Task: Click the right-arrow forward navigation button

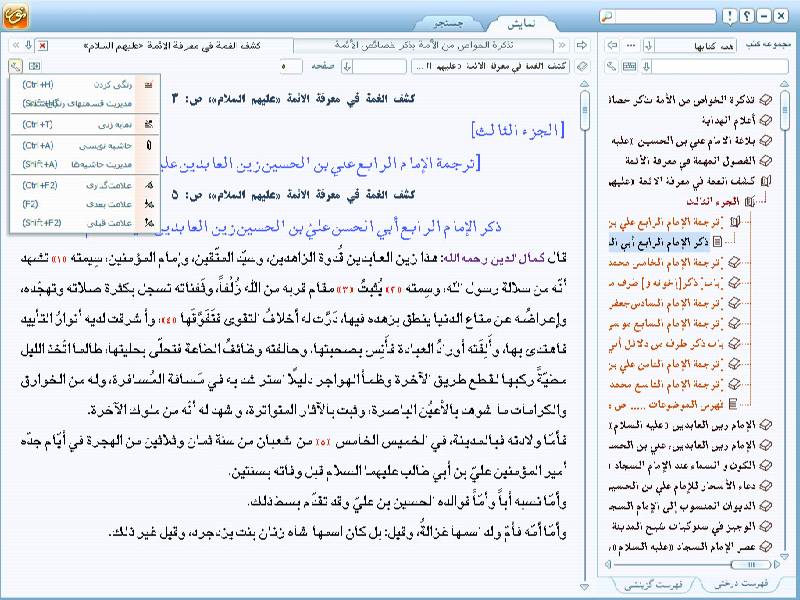Action: [x=582, y=45]
